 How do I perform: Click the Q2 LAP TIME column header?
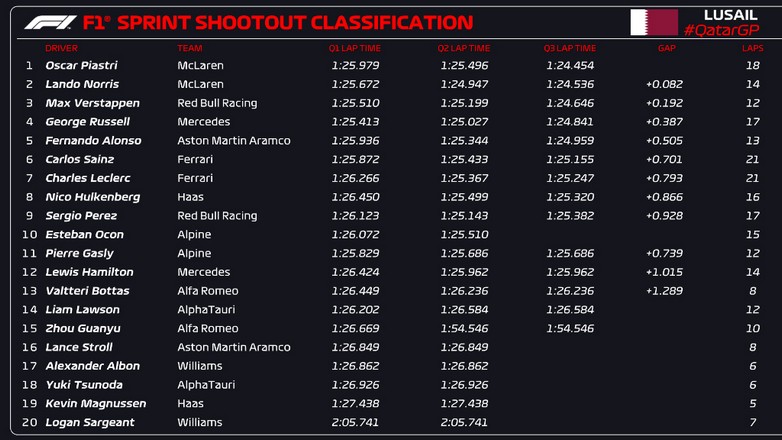(x=463, y=48)
